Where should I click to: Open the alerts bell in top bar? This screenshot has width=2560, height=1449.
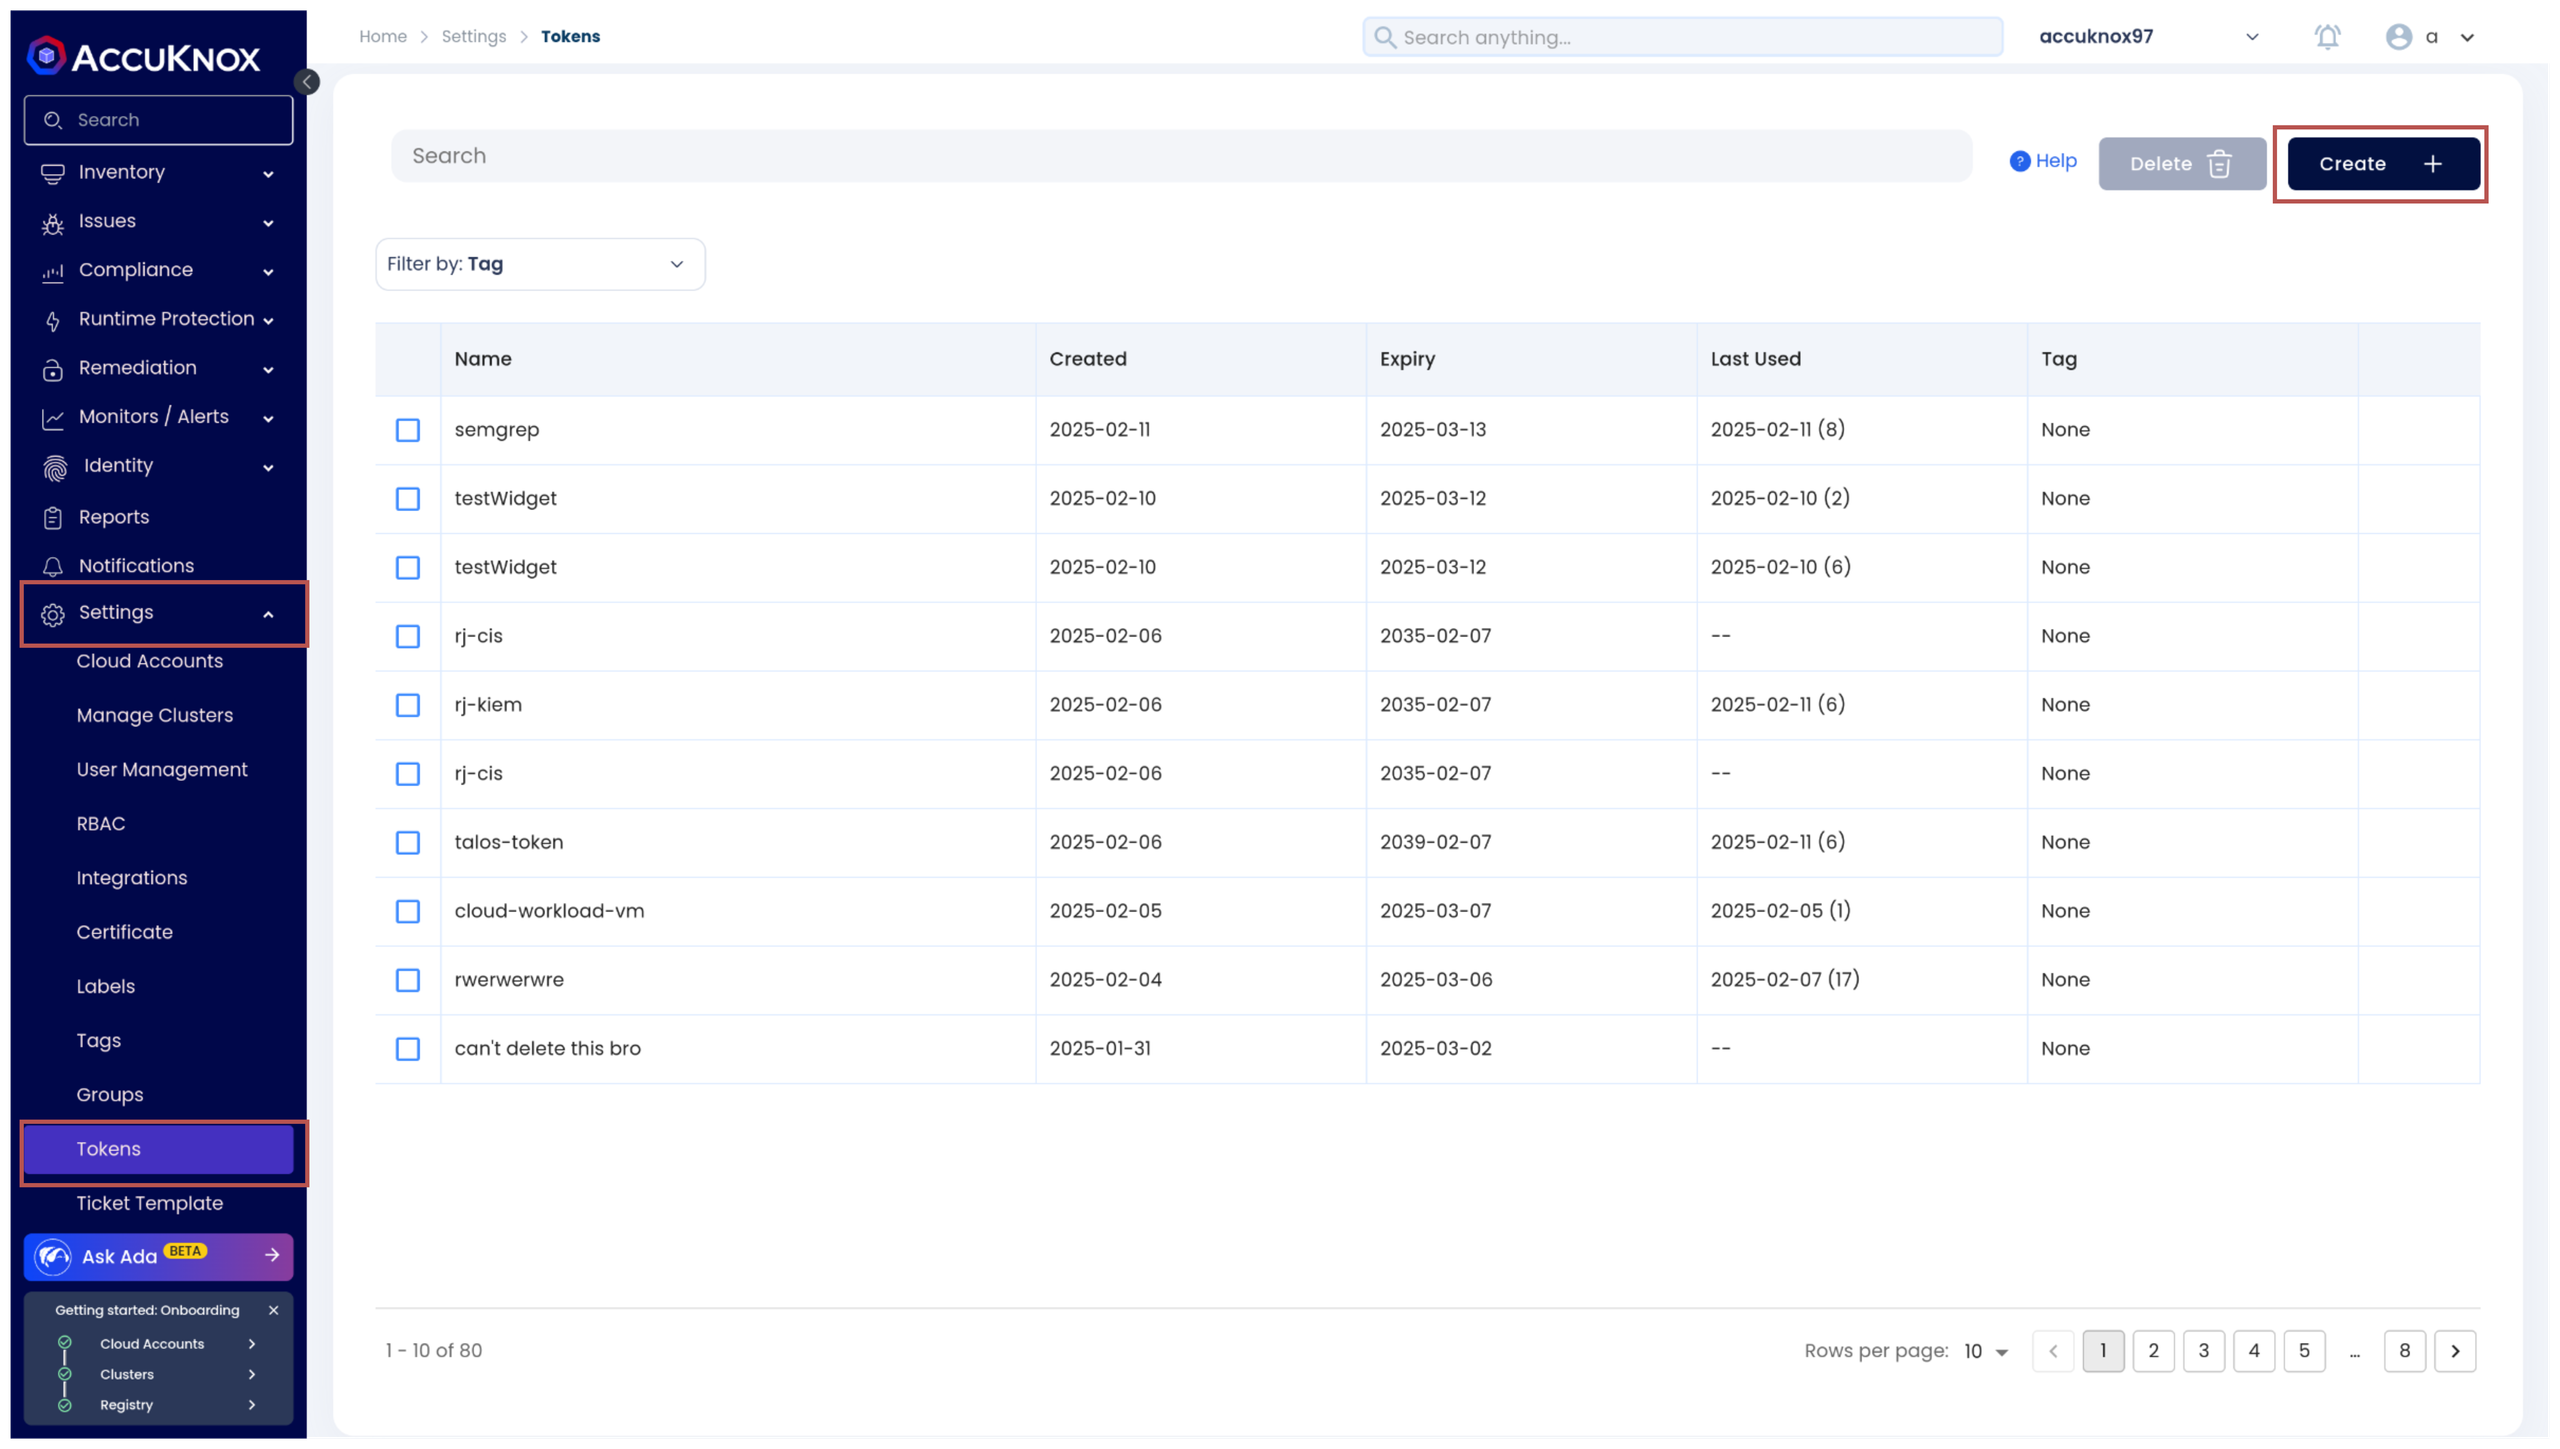click(2327, 37)
